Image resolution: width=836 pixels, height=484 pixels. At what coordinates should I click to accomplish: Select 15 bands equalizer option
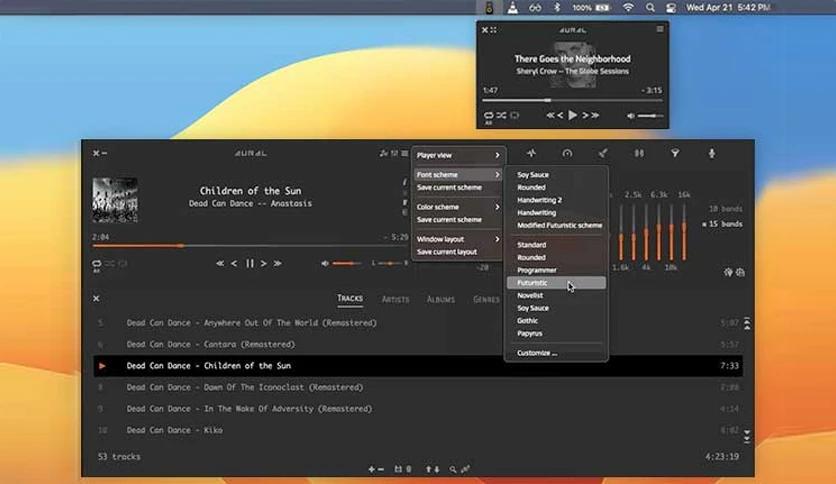pyautogui.click(x=722, y=224)
